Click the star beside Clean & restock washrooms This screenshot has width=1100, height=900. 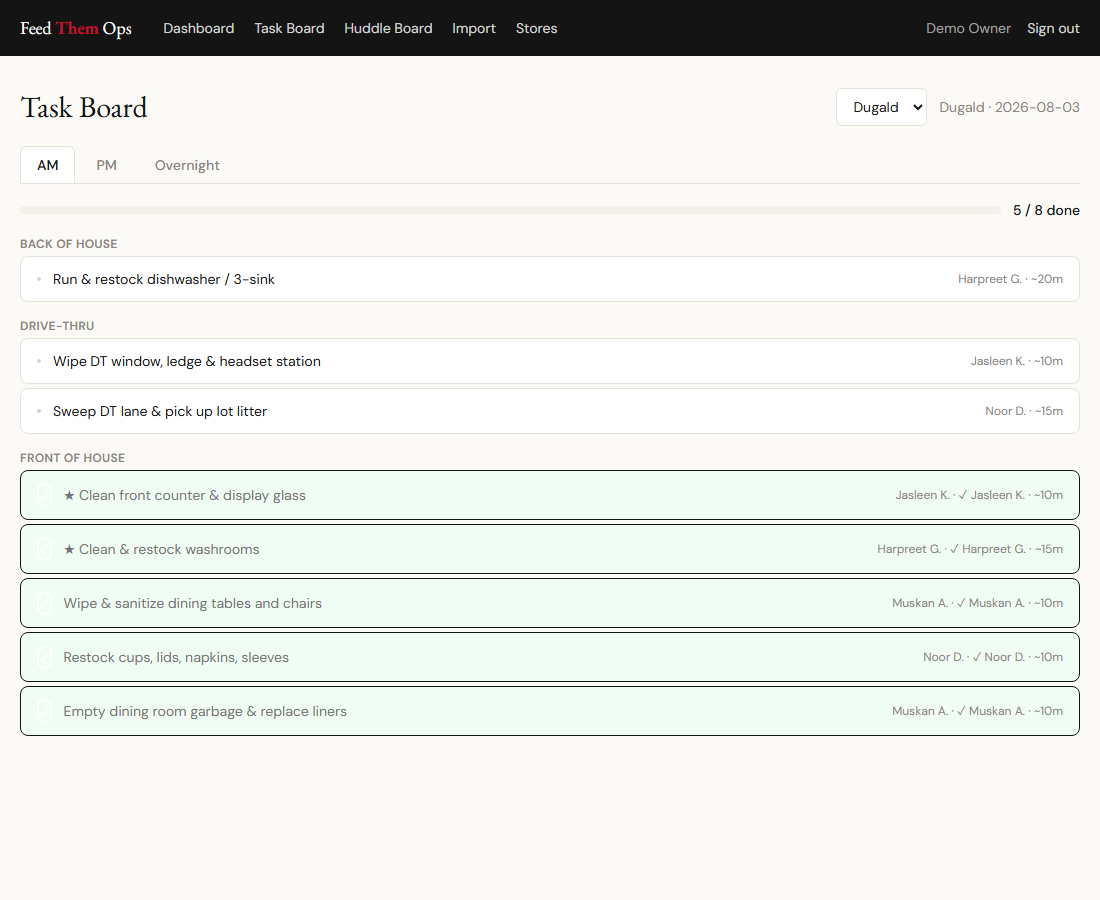pos(69,549)
